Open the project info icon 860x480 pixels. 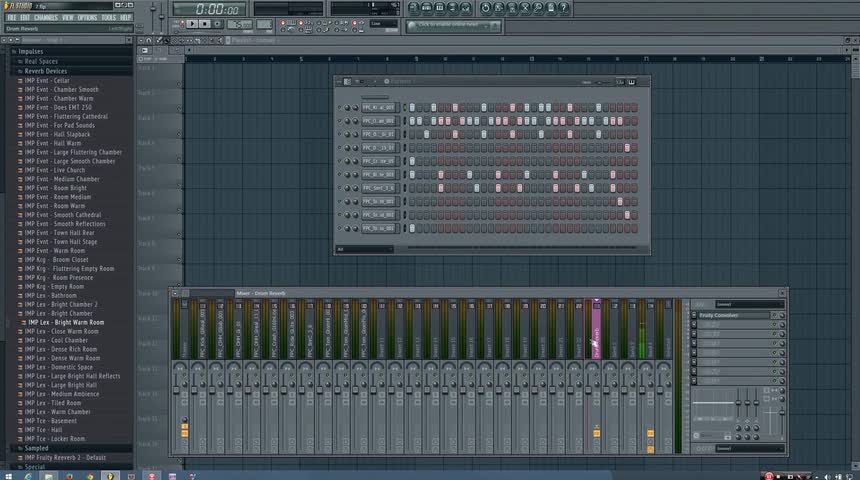(x=551, y=8)
